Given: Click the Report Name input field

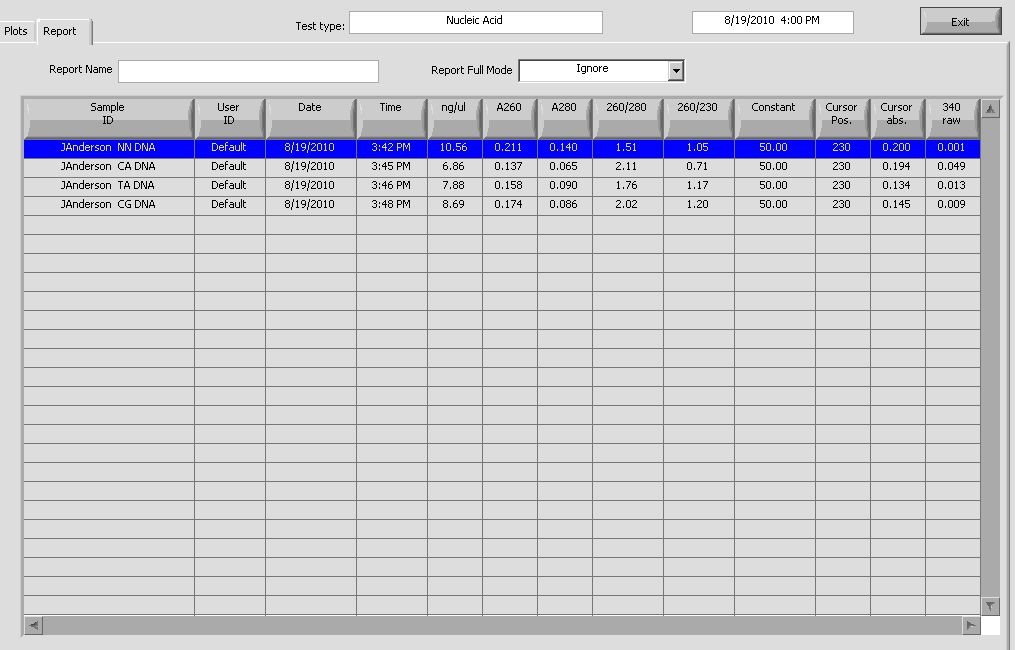Looking at the screenshot, I should pos(248,71).
